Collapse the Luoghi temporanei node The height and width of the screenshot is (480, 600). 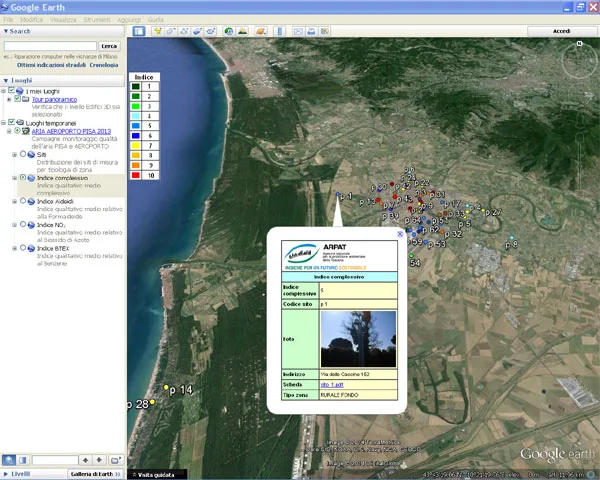point(3,122)
